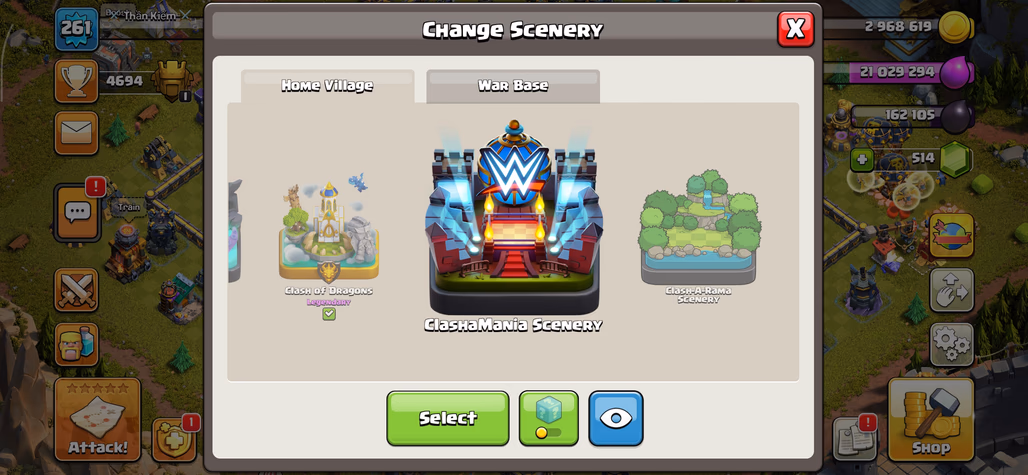
Task: Toggle the random scenery dice switch
Action: tap(549, 418)
